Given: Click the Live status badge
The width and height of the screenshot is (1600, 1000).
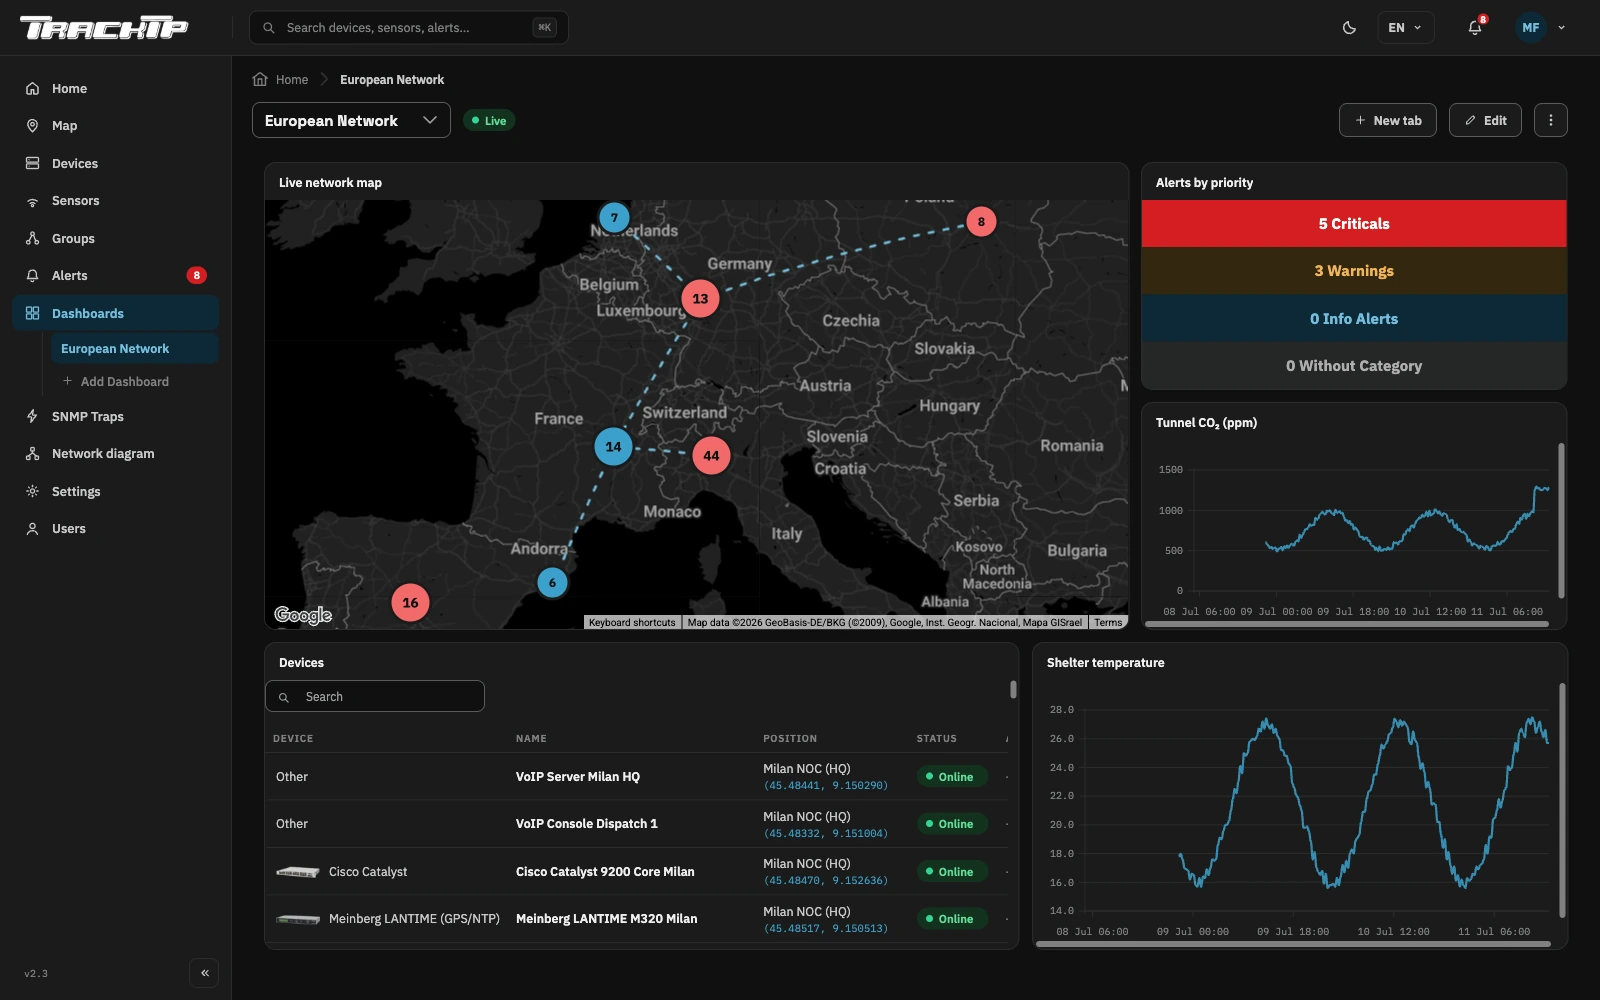Looking at the screenshot, I should (489, 120).
